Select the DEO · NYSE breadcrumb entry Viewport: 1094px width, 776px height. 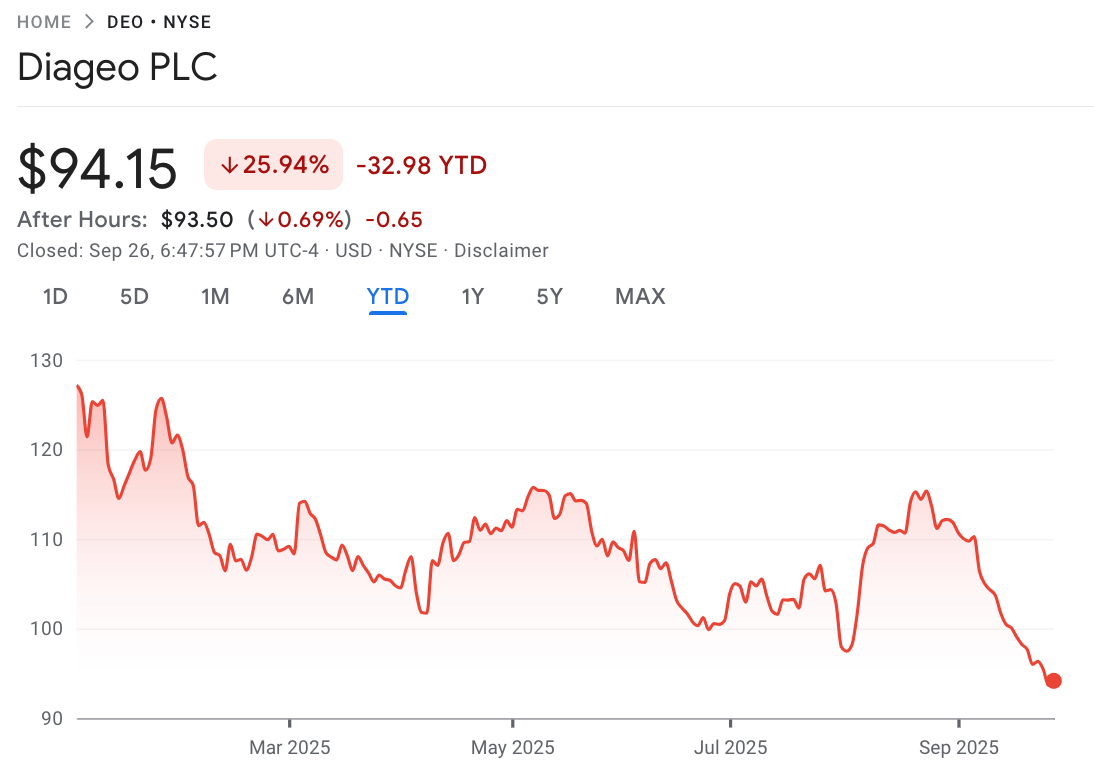(158, 21)
